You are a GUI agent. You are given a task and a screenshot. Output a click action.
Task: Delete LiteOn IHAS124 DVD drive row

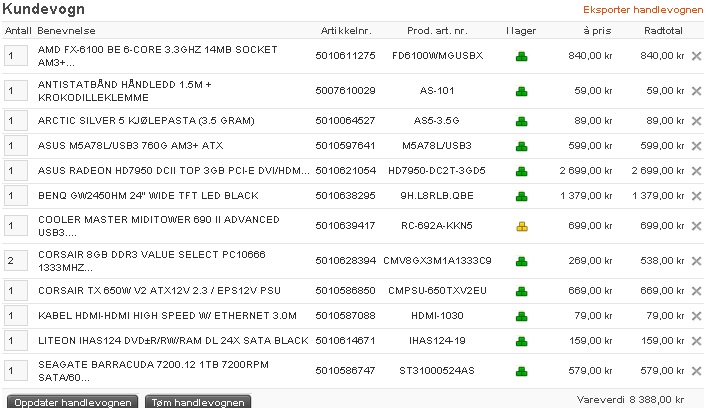point(696,341)
